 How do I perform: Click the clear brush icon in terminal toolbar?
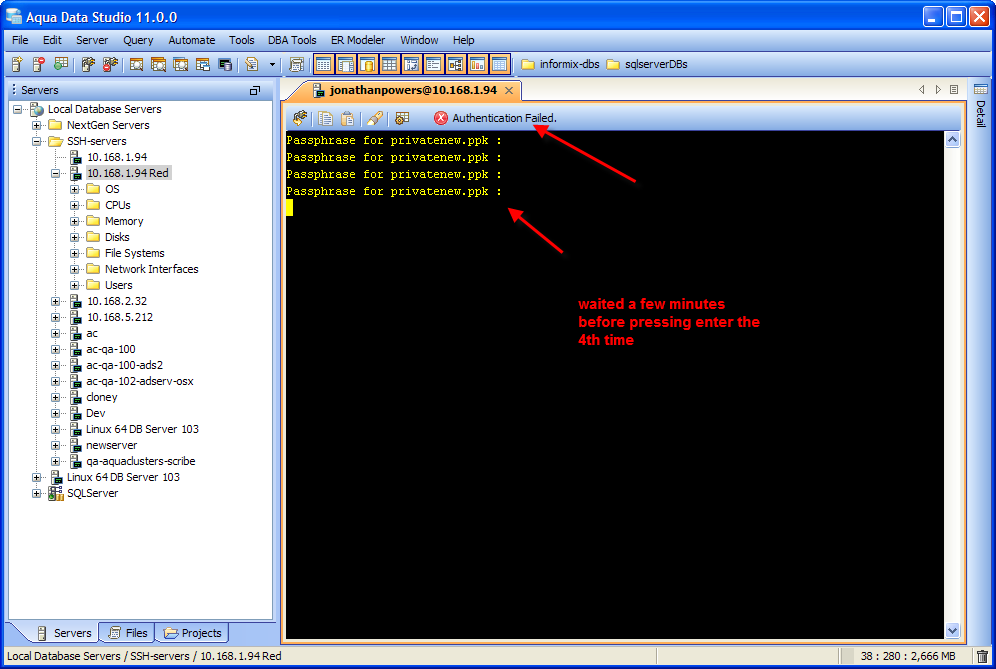coord(375,118)
